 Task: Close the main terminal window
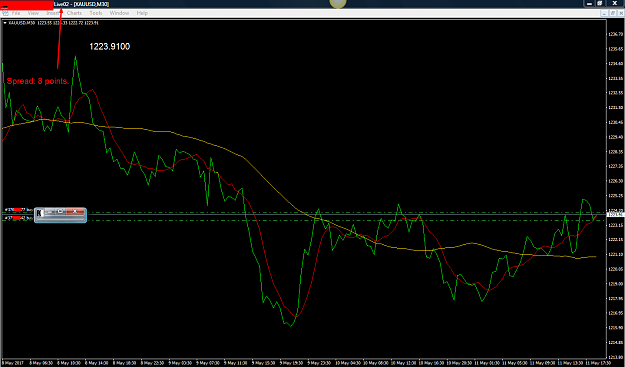614,4
